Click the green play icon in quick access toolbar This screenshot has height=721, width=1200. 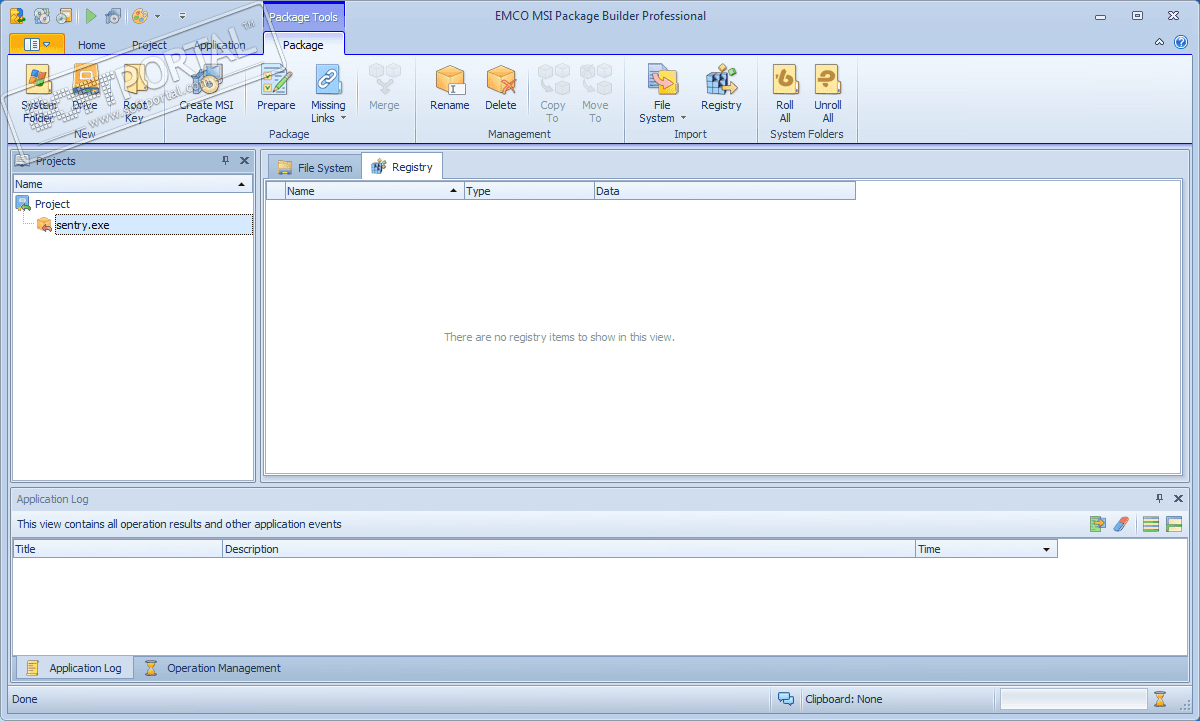91,16
